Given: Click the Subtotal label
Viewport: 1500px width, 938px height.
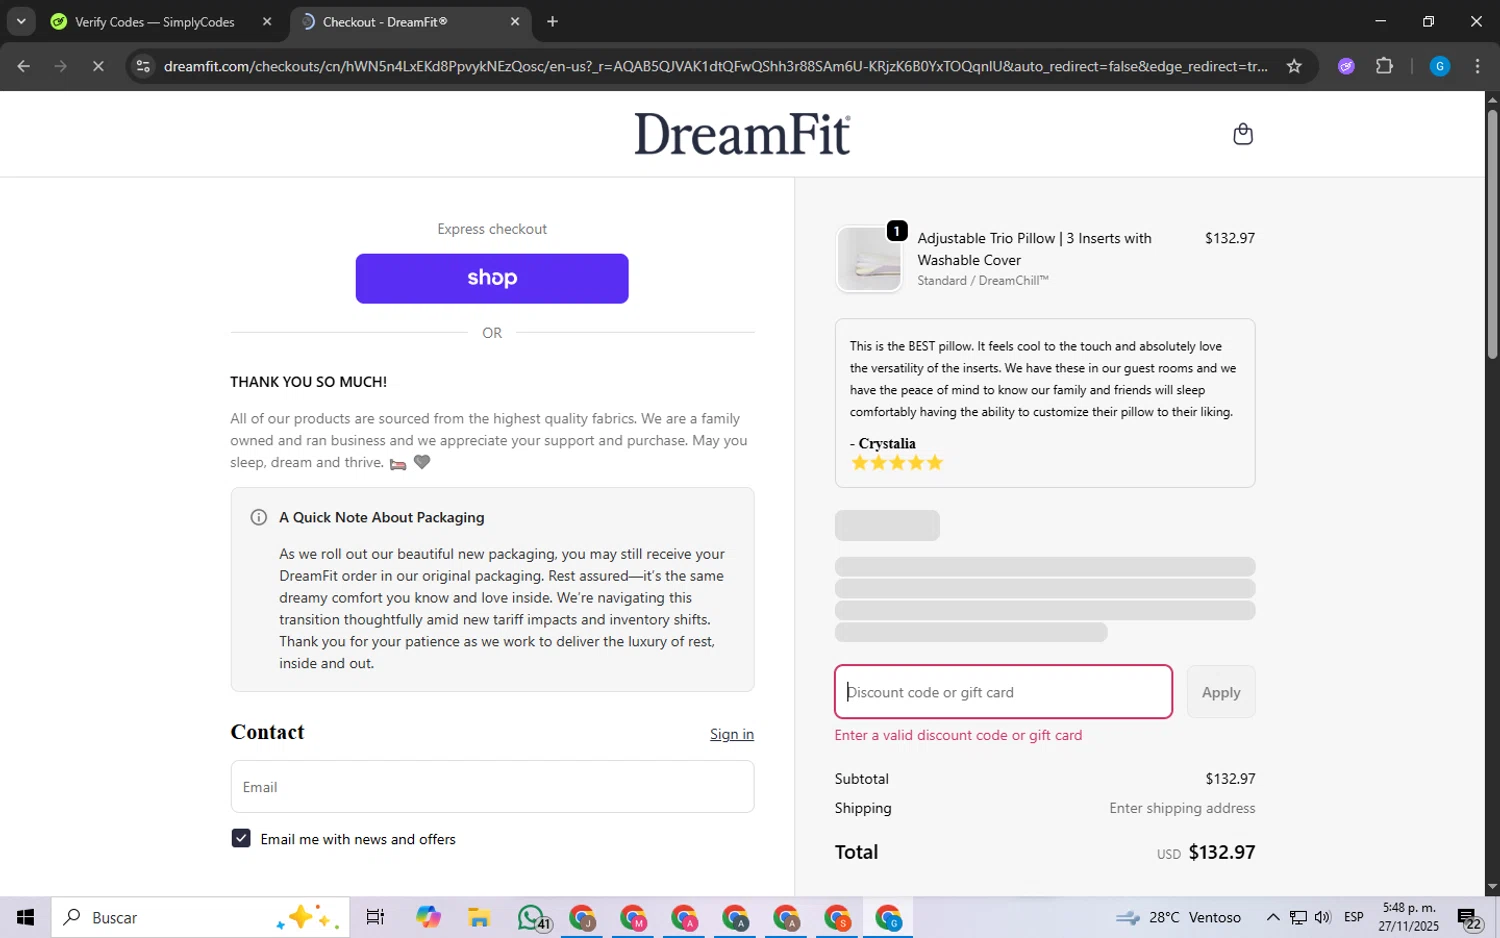Looking at the screenshot, I should coord(862,778).
